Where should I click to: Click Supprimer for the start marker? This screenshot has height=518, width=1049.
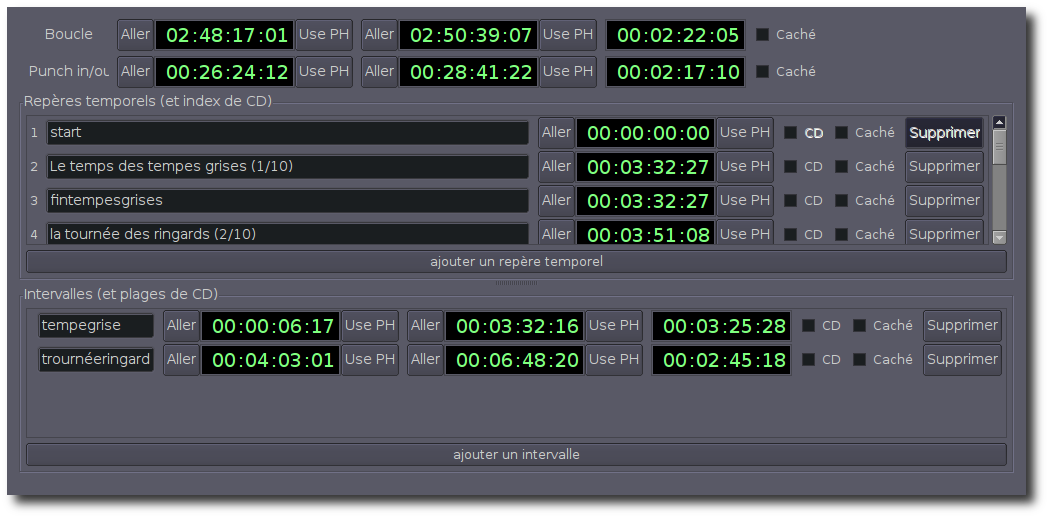pos(944,133)
